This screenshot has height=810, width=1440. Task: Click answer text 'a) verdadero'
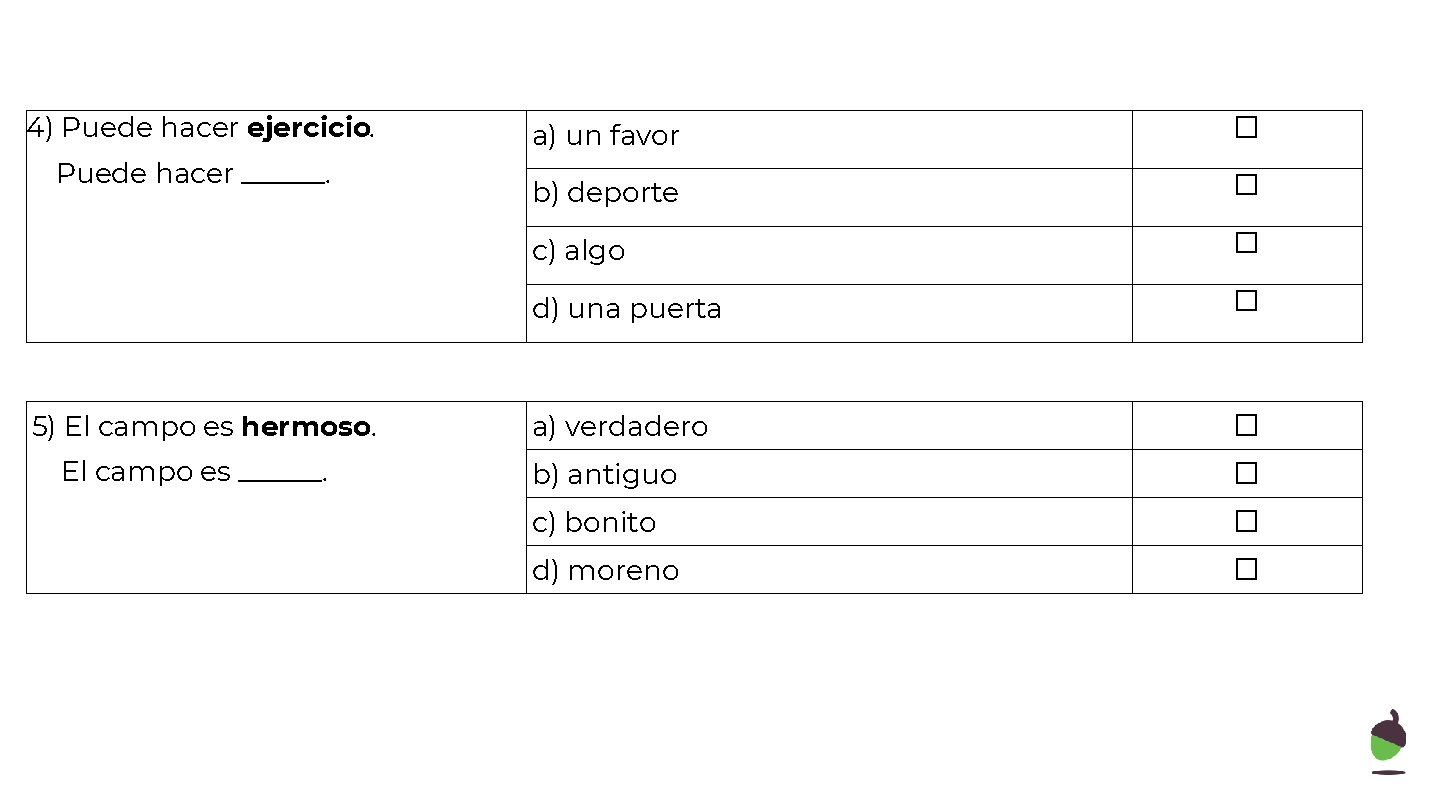coord(620,427)
